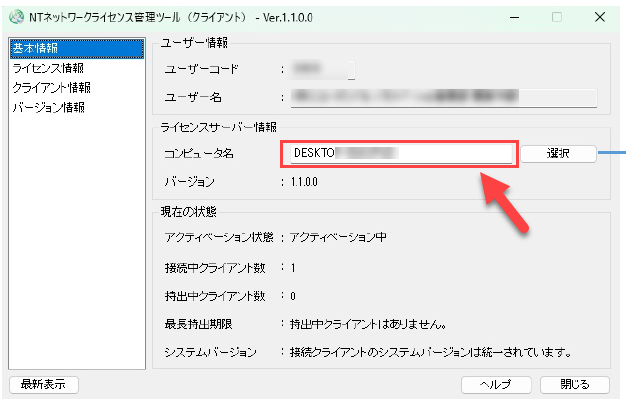Minimize the license tool window
The width and height of the screenshot is (626, 399).
(x=515, y=17)
